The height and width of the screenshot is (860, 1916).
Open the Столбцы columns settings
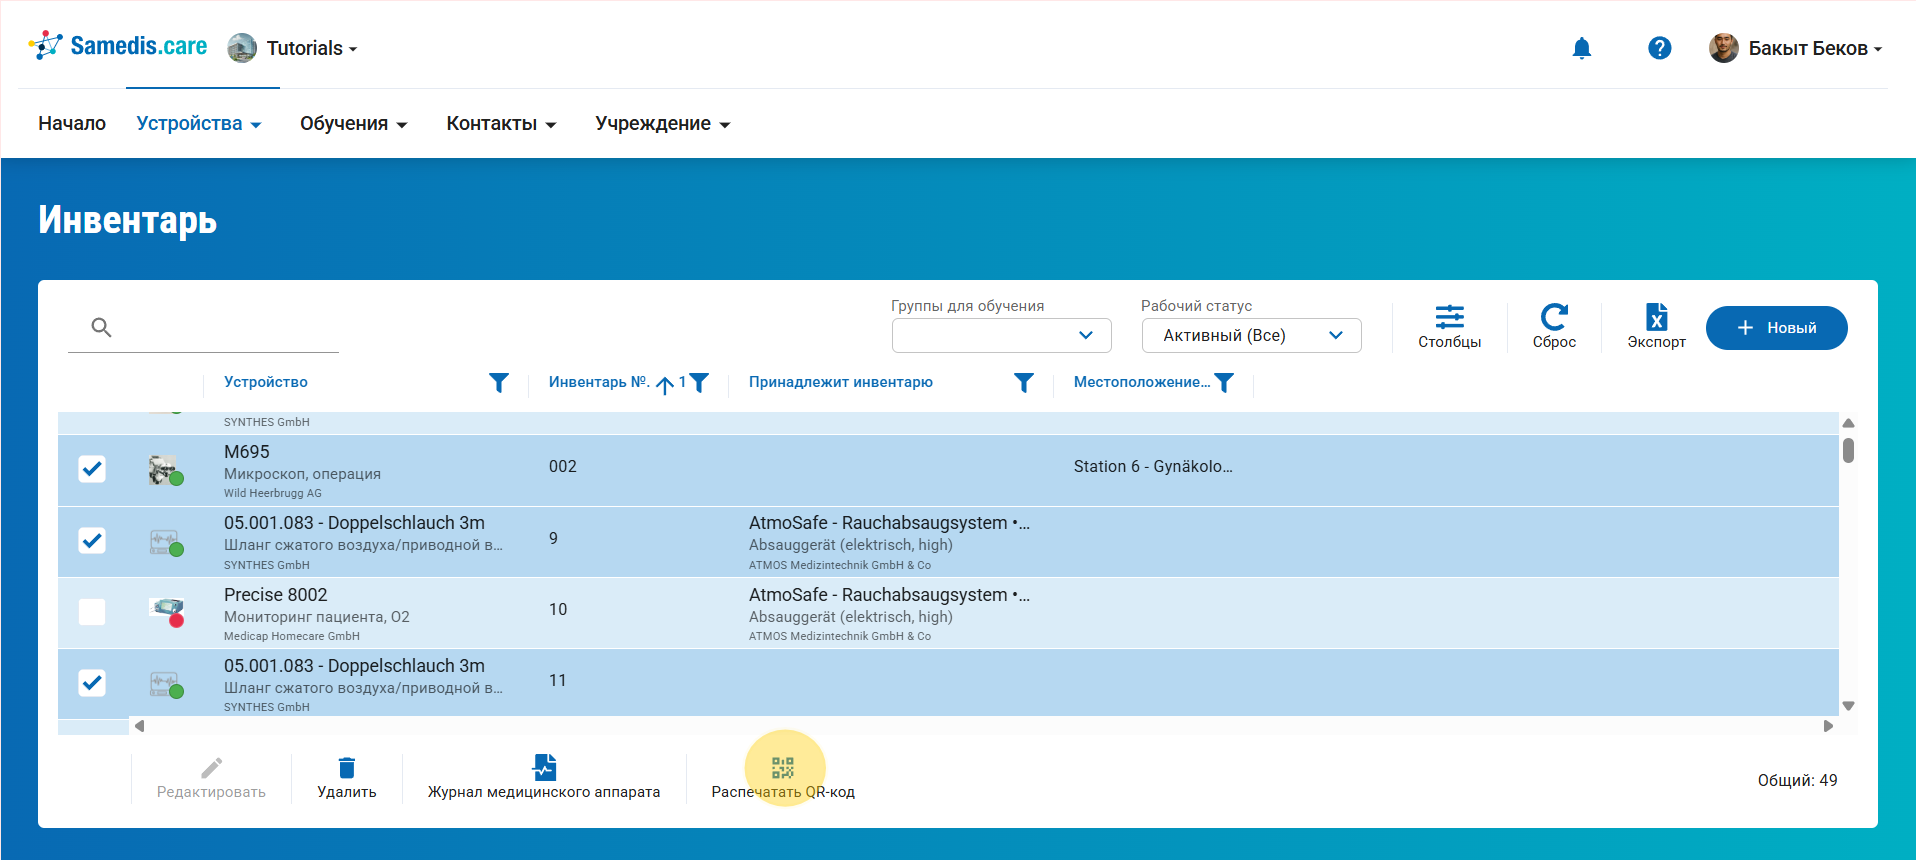1449,327
